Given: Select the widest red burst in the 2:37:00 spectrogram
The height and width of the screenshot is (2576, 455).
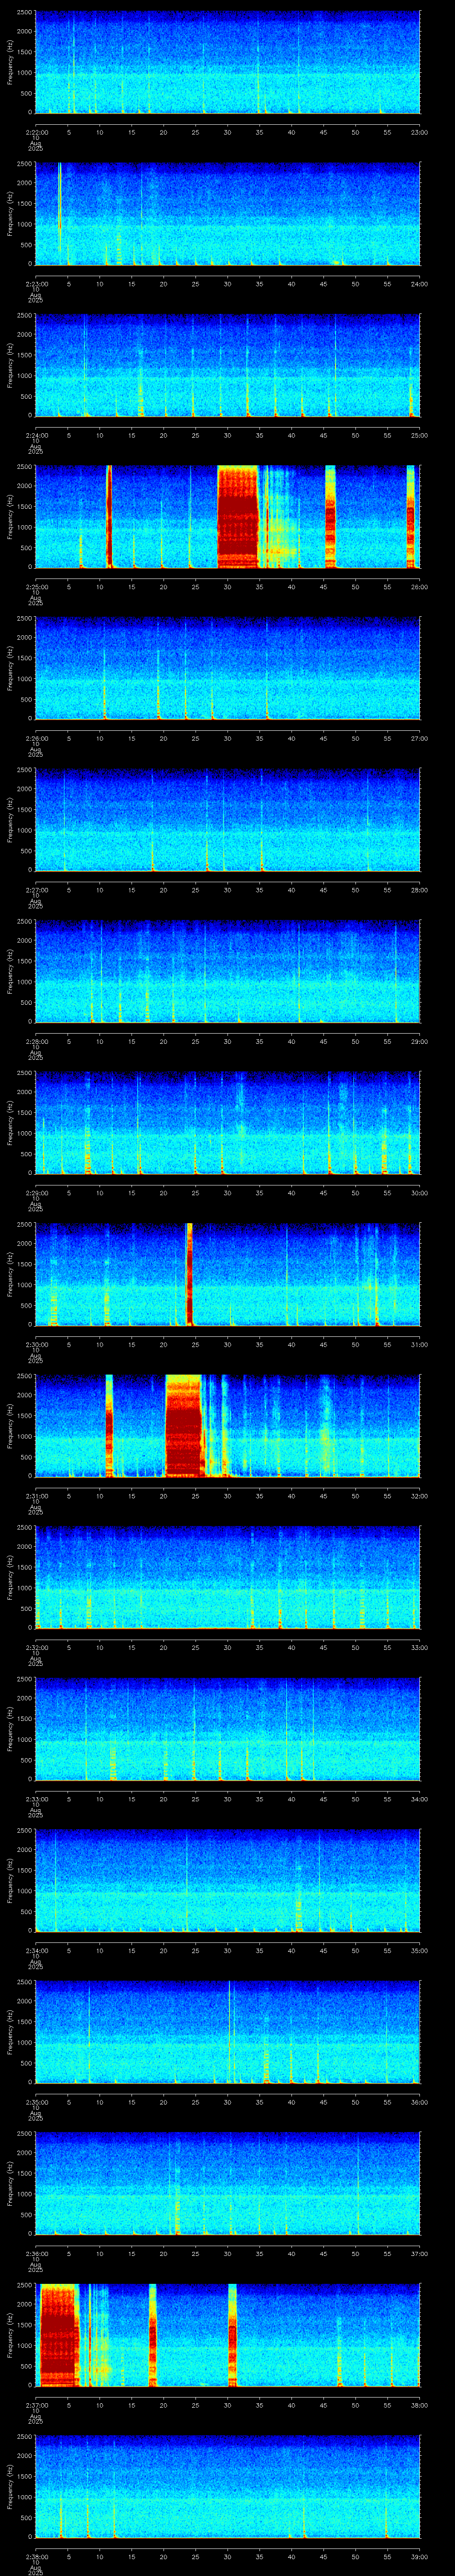Looking at the screenshot, I should (59, 2334).
